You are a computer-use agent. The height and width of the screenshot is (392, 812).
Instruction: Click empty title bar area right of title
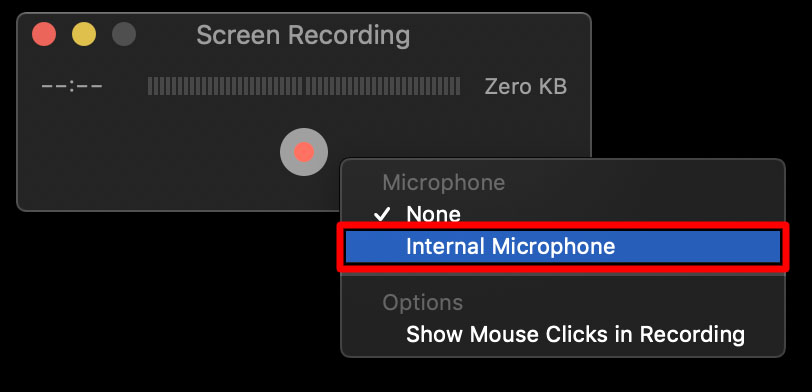497,35
